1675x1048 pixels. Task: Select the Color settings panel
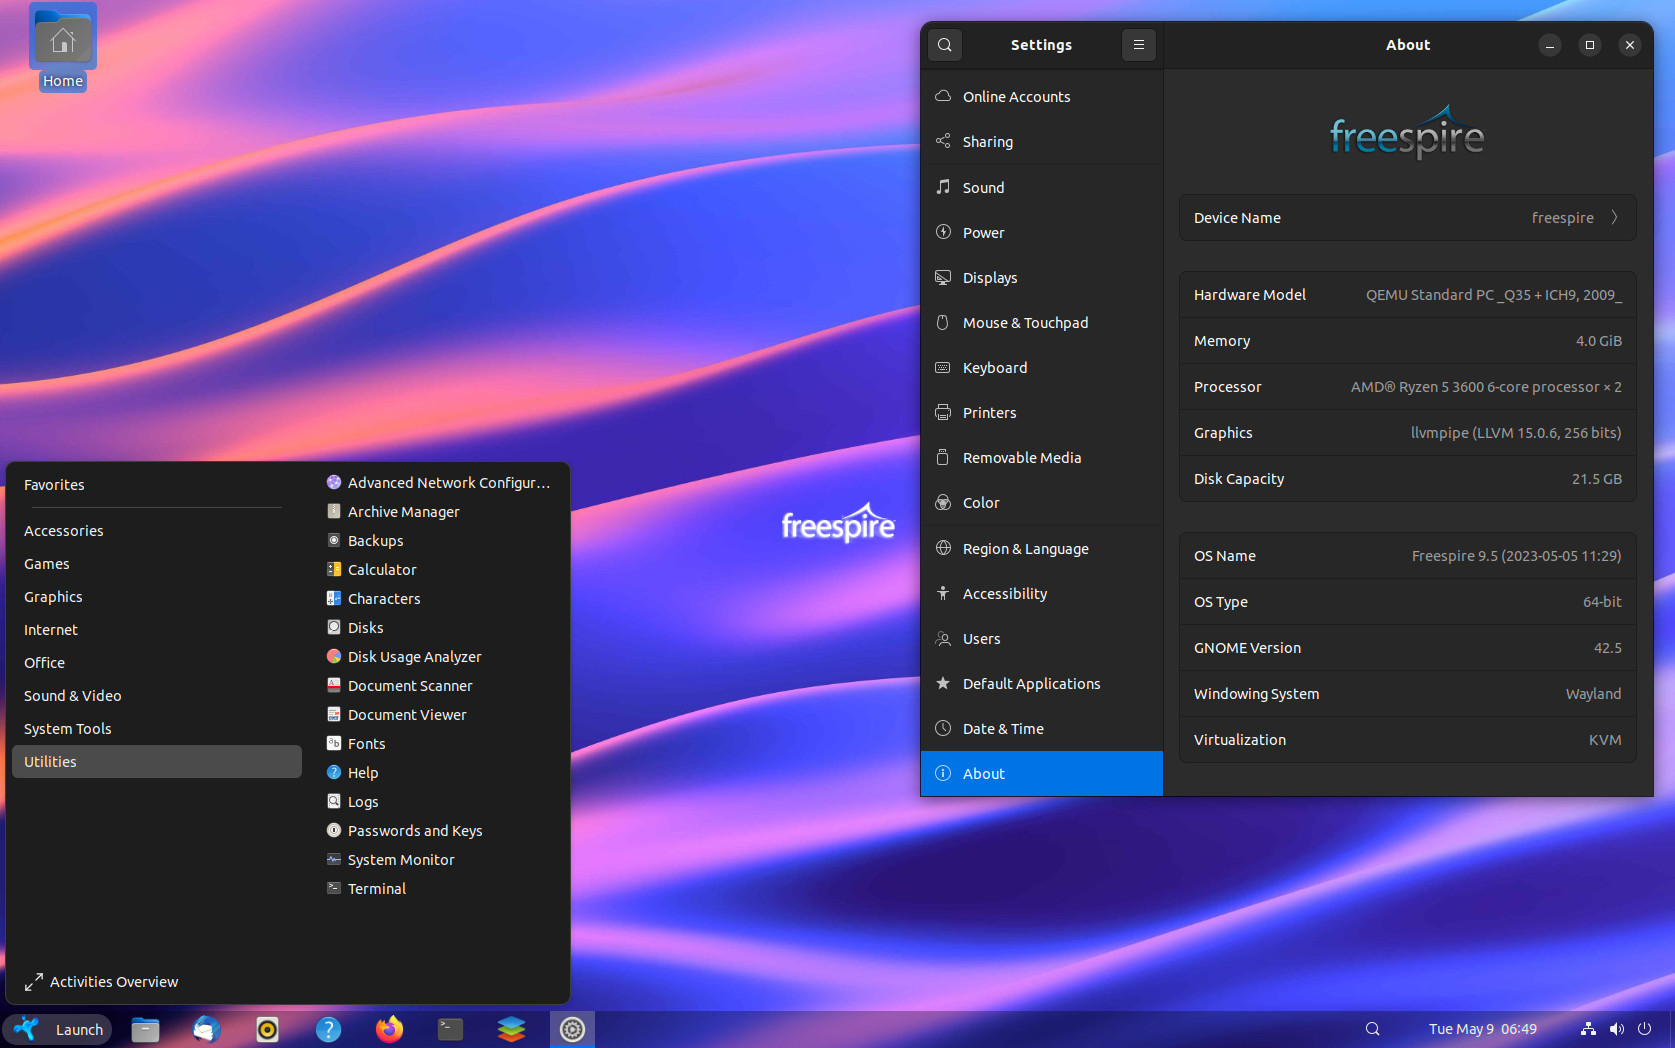(1042, 502)
